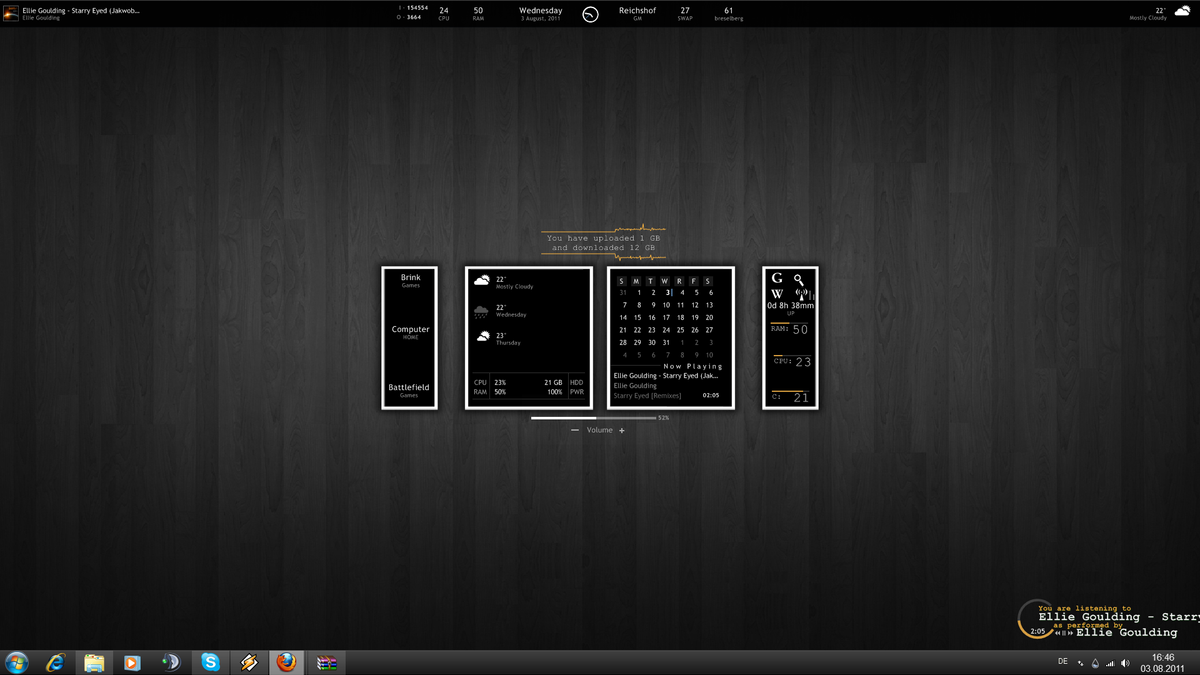This screenshot has width=1200, height=675.
Task: Open the Windows Start menu orb
Action: (17, 662)
